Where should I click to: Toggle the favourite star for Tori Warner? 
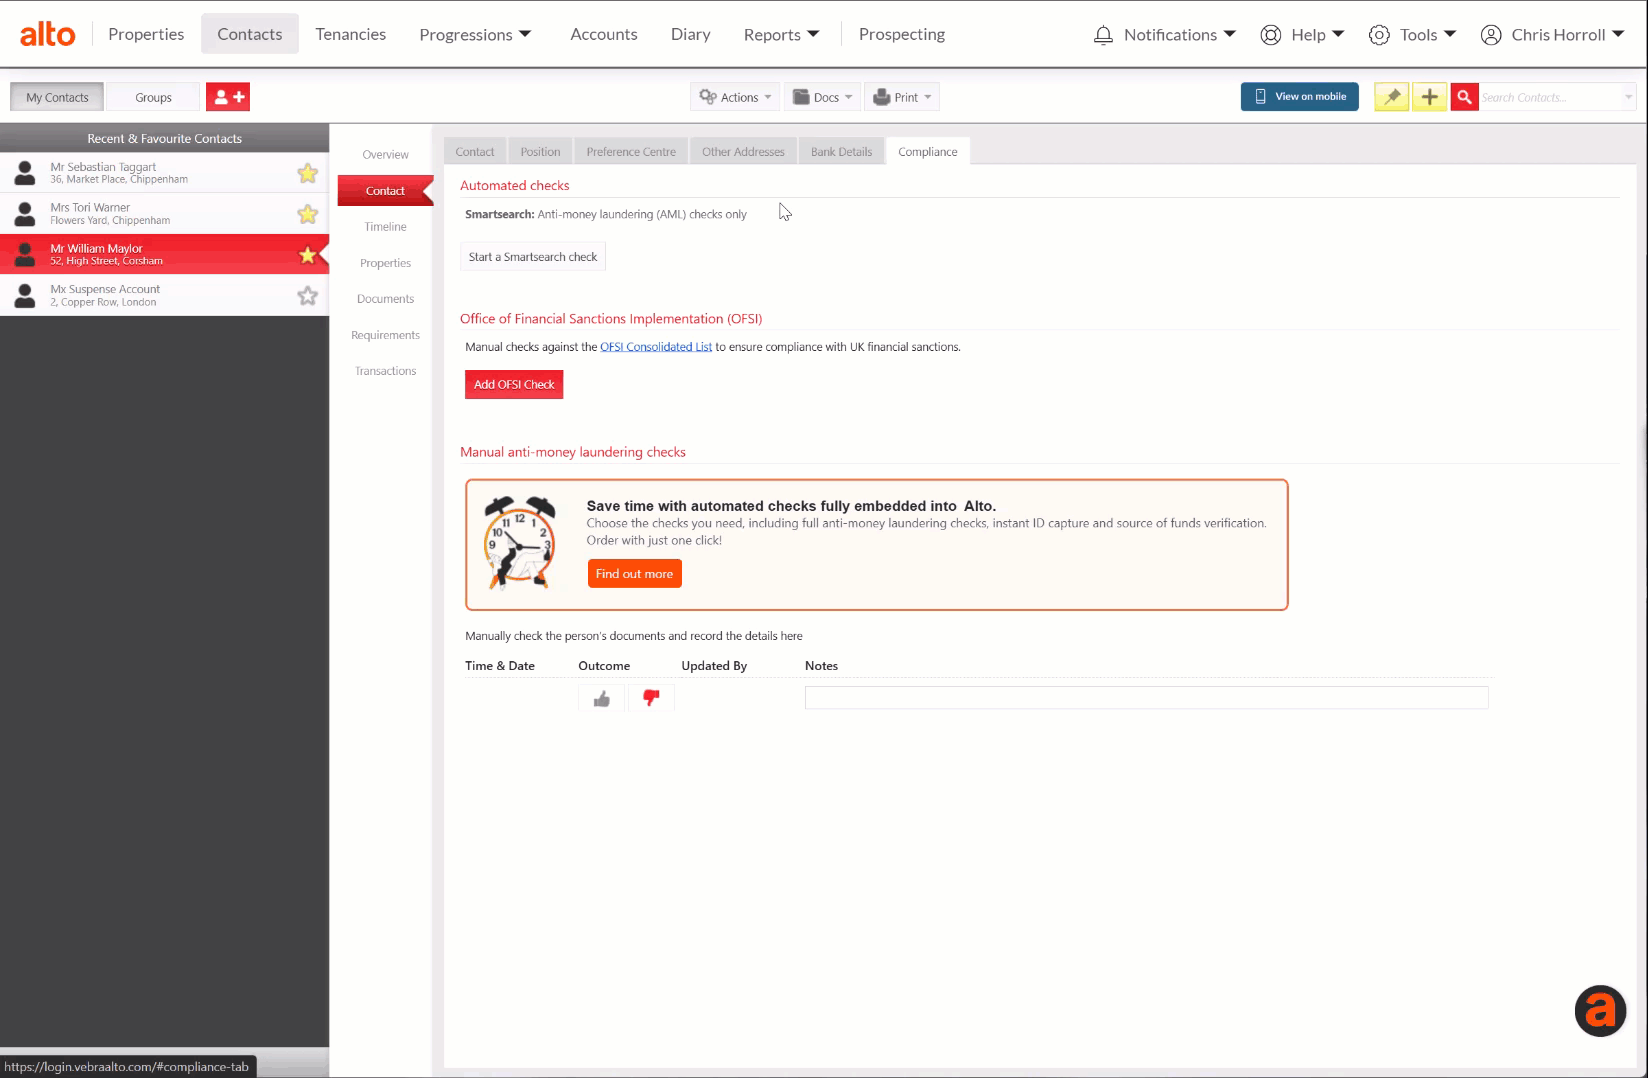point(307,214)
